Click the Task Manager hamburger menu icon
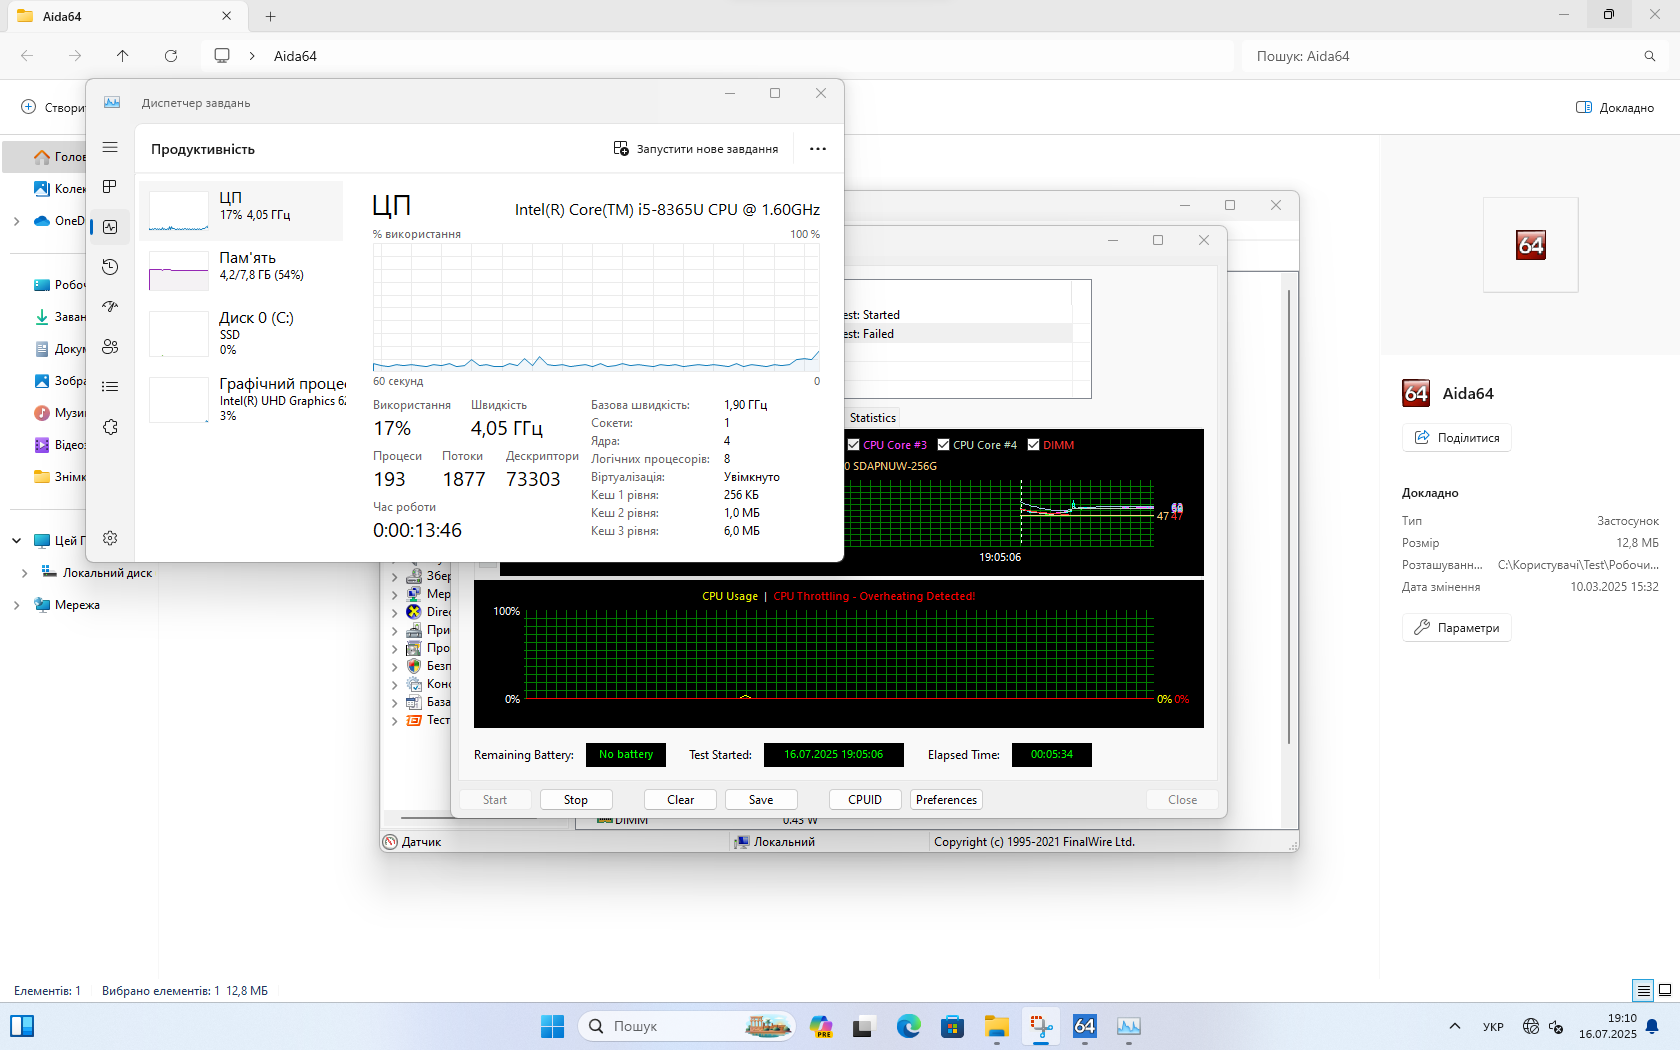Screen dimensions: 1680x1050 [x=110, y=147]
